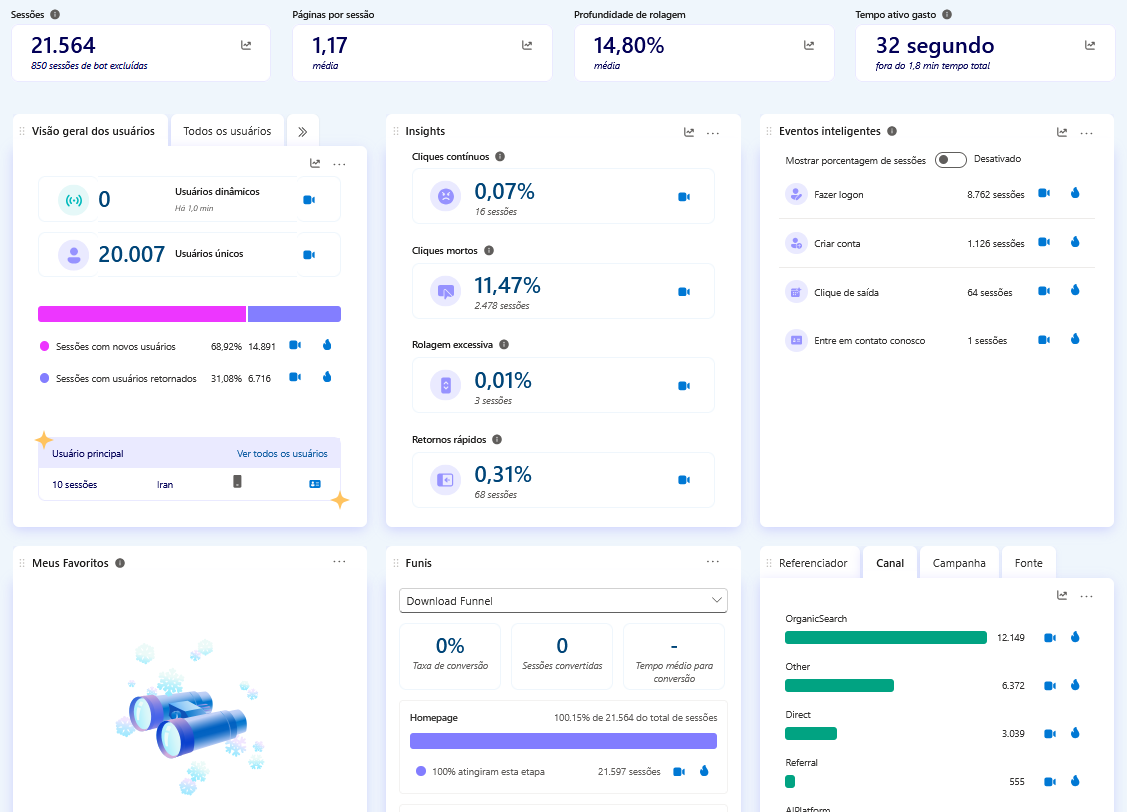
Task: Watch recordings for Usuários únicos
Action: (x=309, y=254)
